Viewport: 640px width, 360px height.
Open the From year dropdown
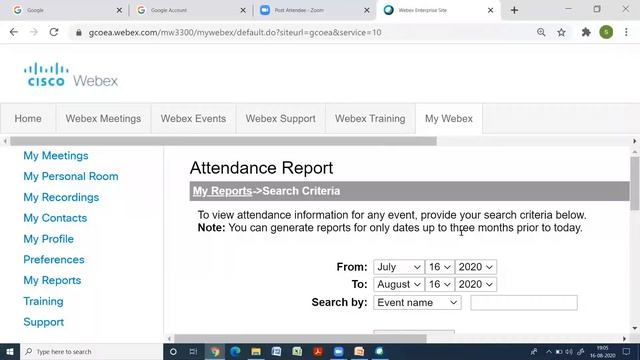476,267
